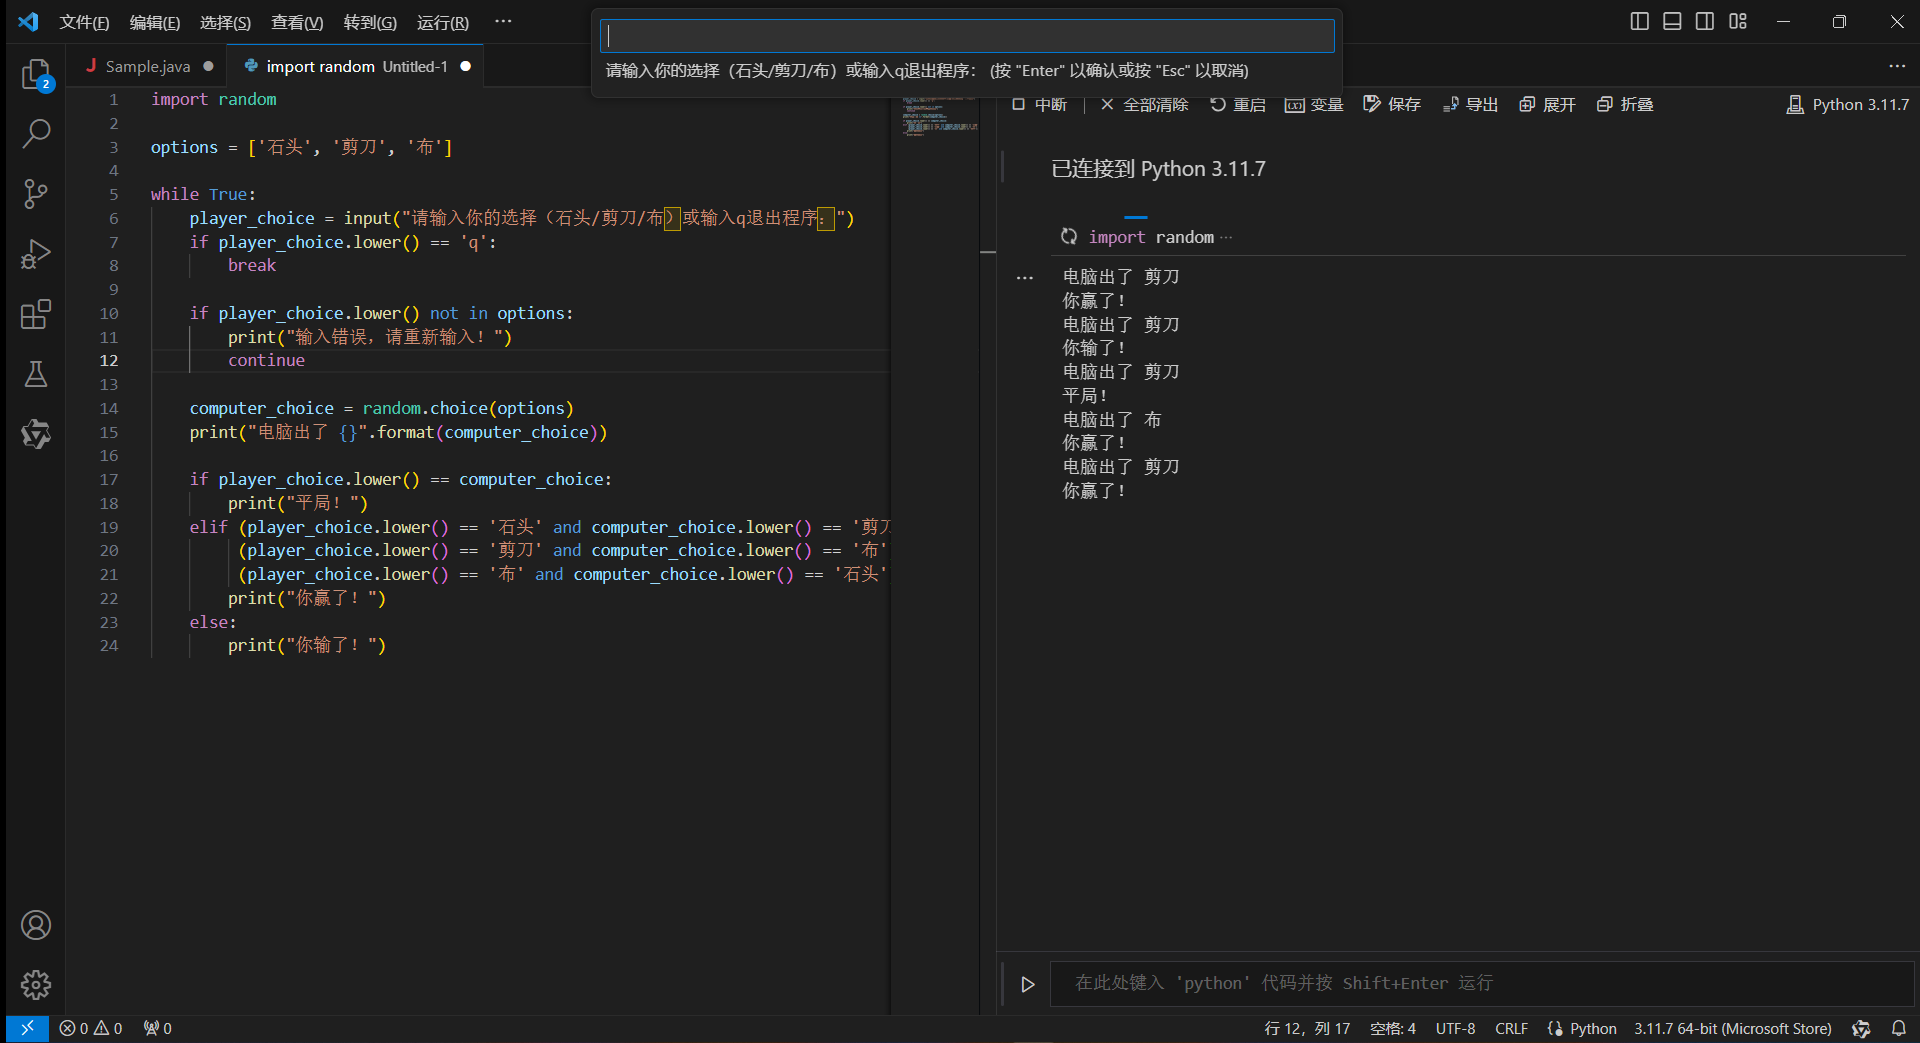Click the code minimap preview
The width and height of the screenshot is (1920, 1043).
(x=940, y=116)
